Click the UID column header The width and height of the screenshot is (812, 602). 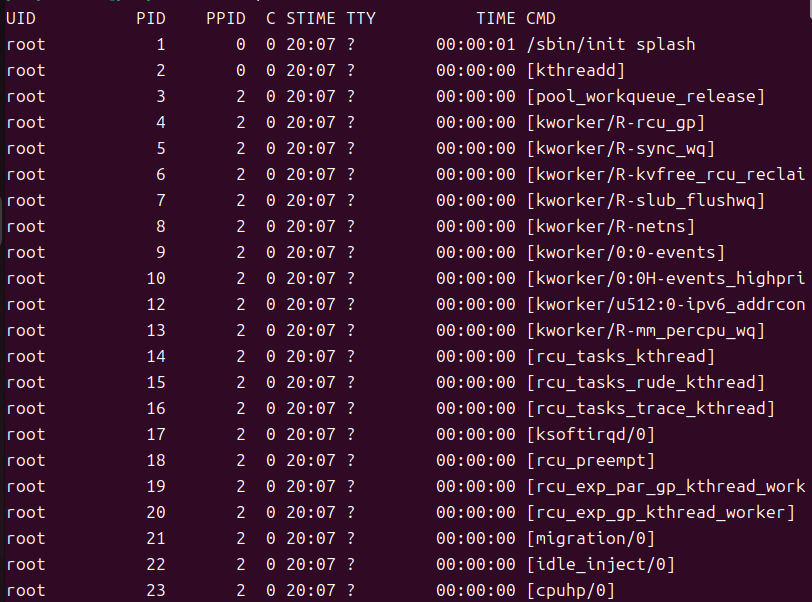click(21, 18)
